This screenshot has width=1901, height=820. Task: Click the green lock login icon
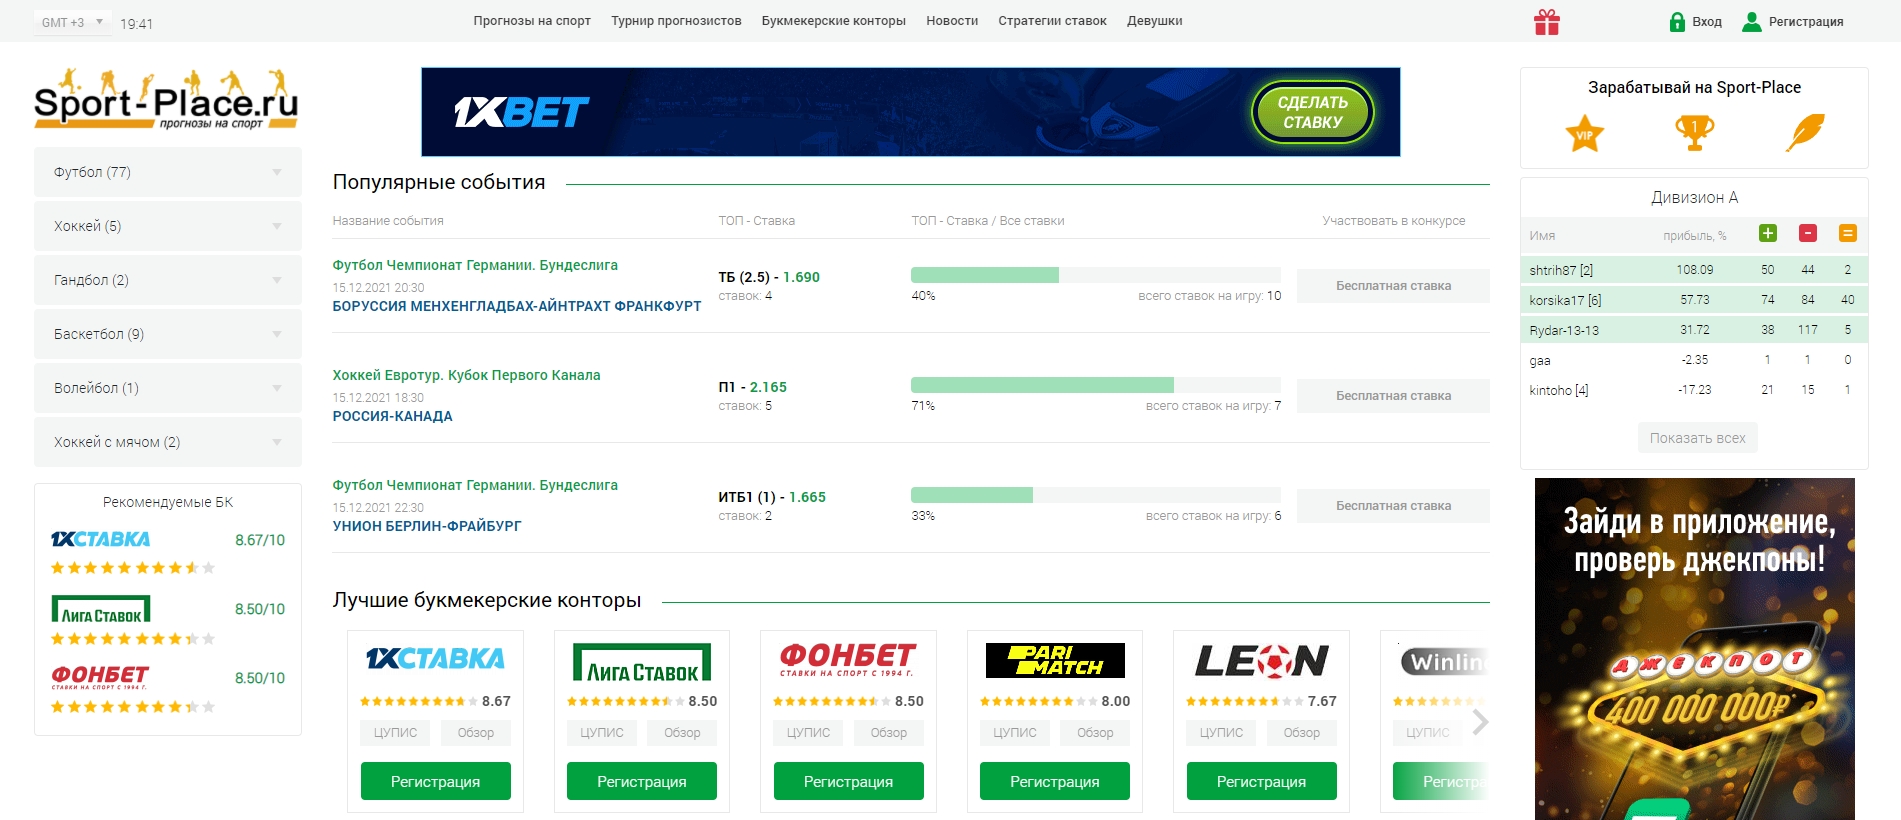pyautogui.click(x=1677, y=22)
